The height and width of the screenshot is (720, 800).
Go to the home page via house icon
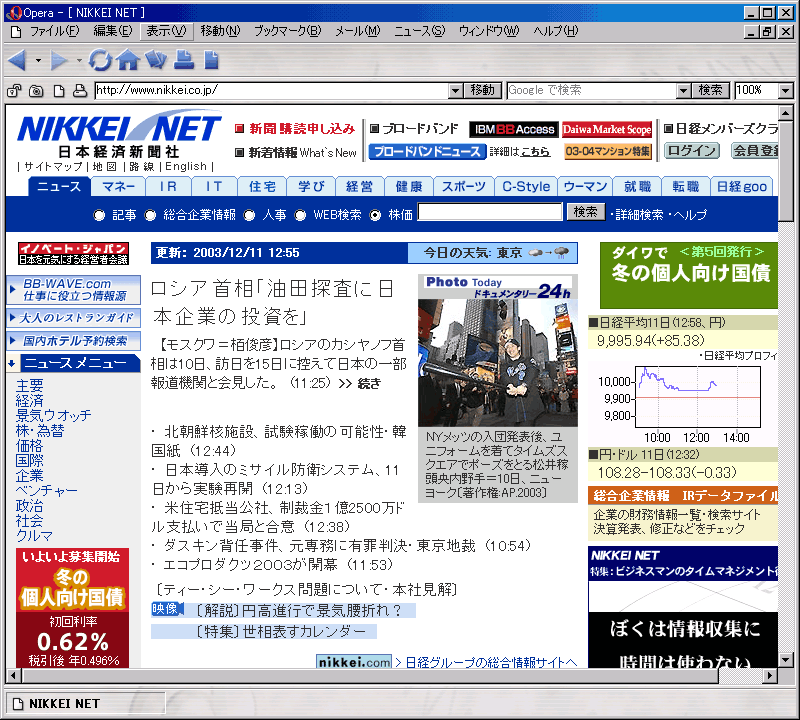click(x=128, y=60)
